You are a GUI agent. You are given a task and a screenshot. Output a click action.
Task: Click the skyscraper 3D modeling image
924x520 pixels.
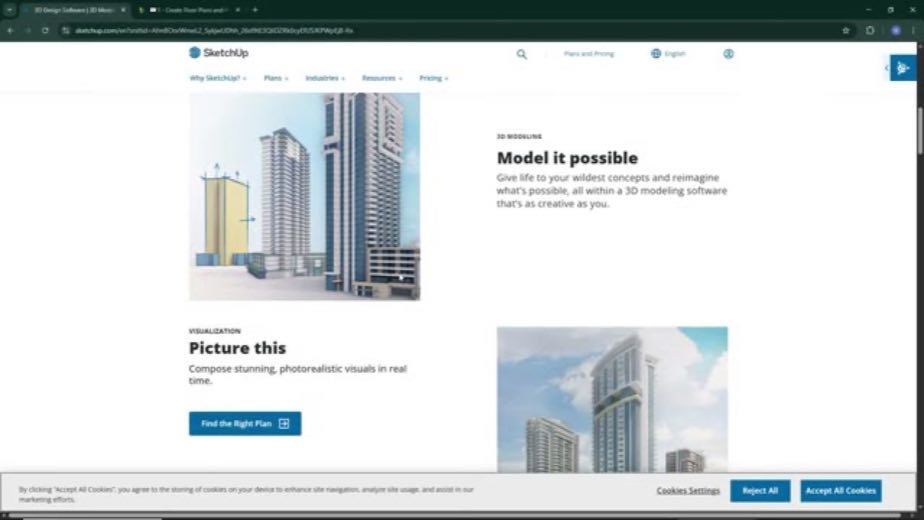305,196
